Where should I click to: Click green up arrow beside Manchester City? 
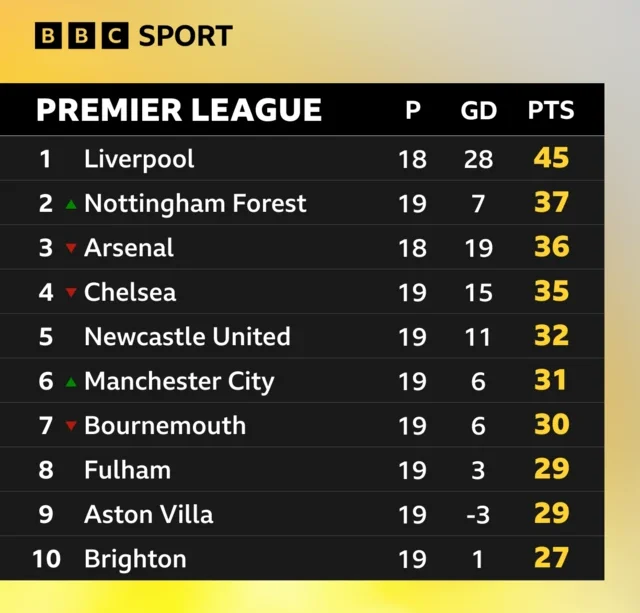[71, 381]
